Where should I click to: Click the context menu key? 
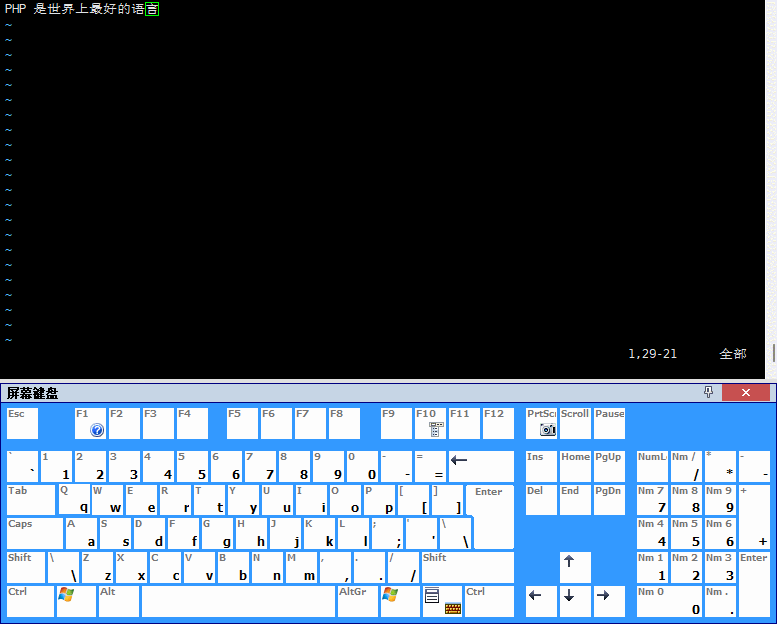pyautogui.click(x=443, y=601)
